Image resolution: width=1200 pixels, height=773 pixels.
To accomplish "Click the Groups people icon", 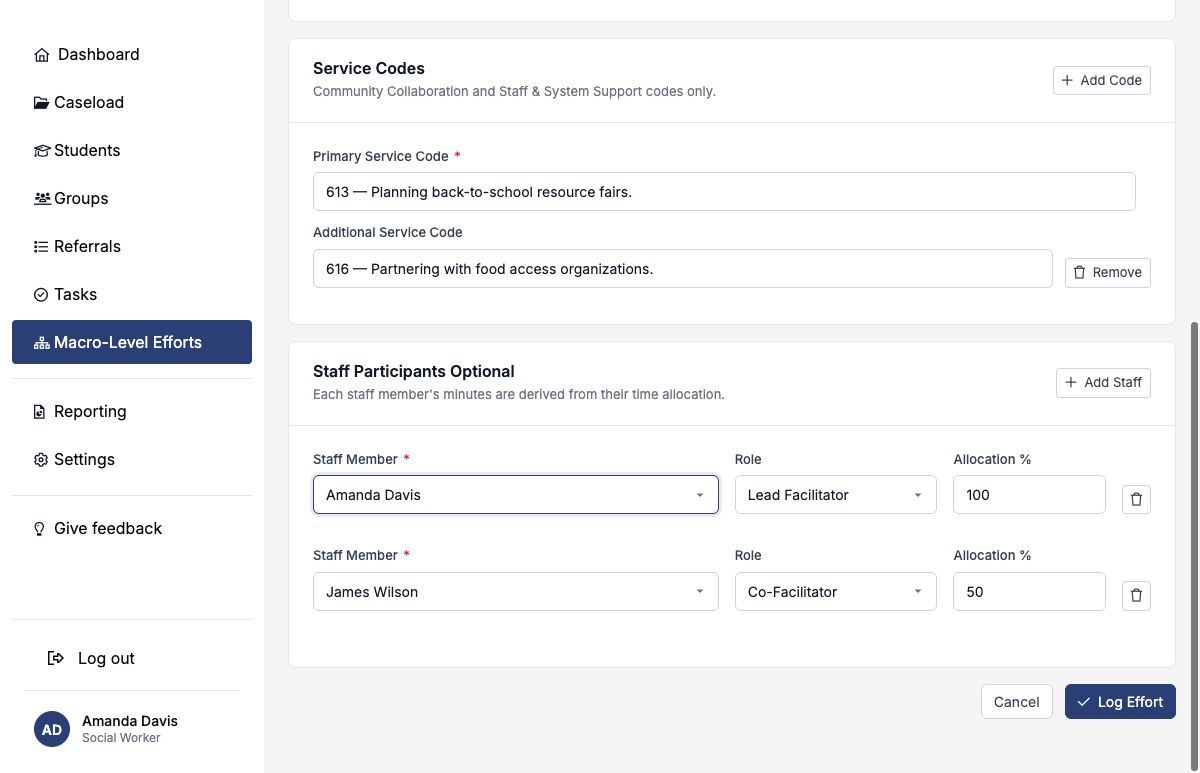I will coord(42,199).
